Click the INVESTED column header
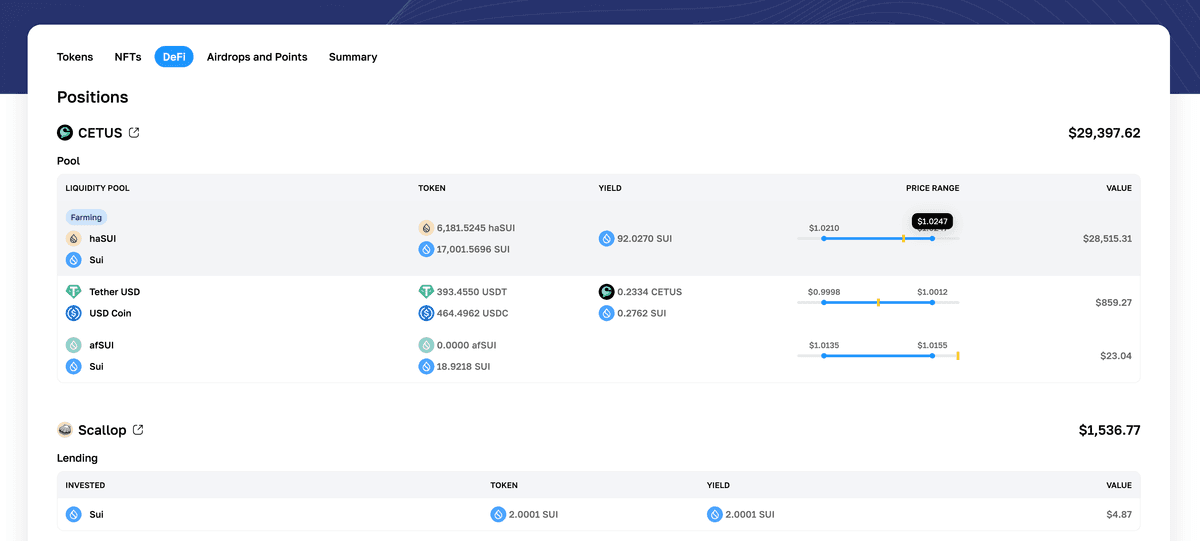Image resolution: width=1200 pixels, height=541 pixels. tap(85, 485)
